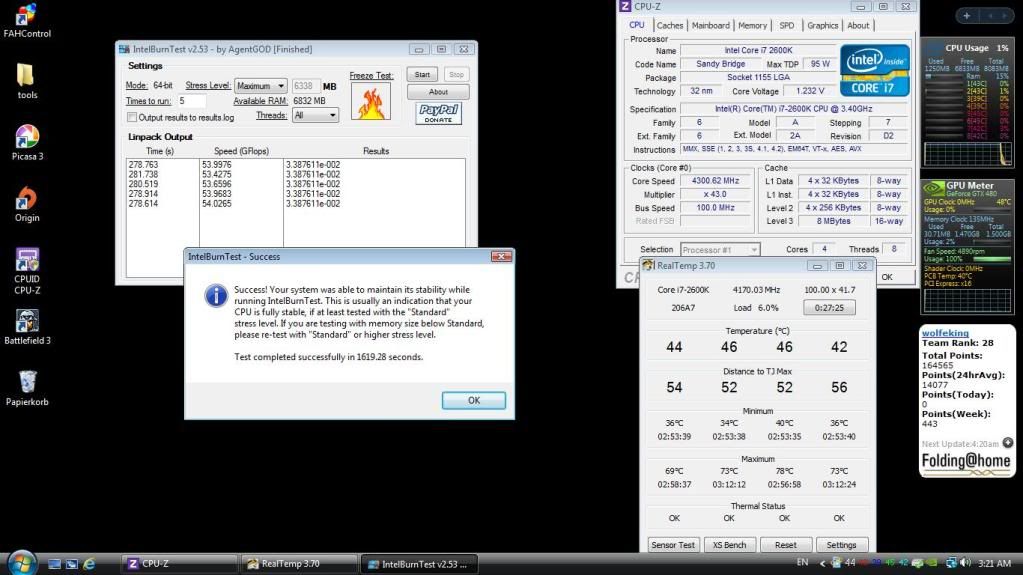Click the IntelBurnTest flame Freeze Test image
1023x575 pixels.
click(371, 101)
